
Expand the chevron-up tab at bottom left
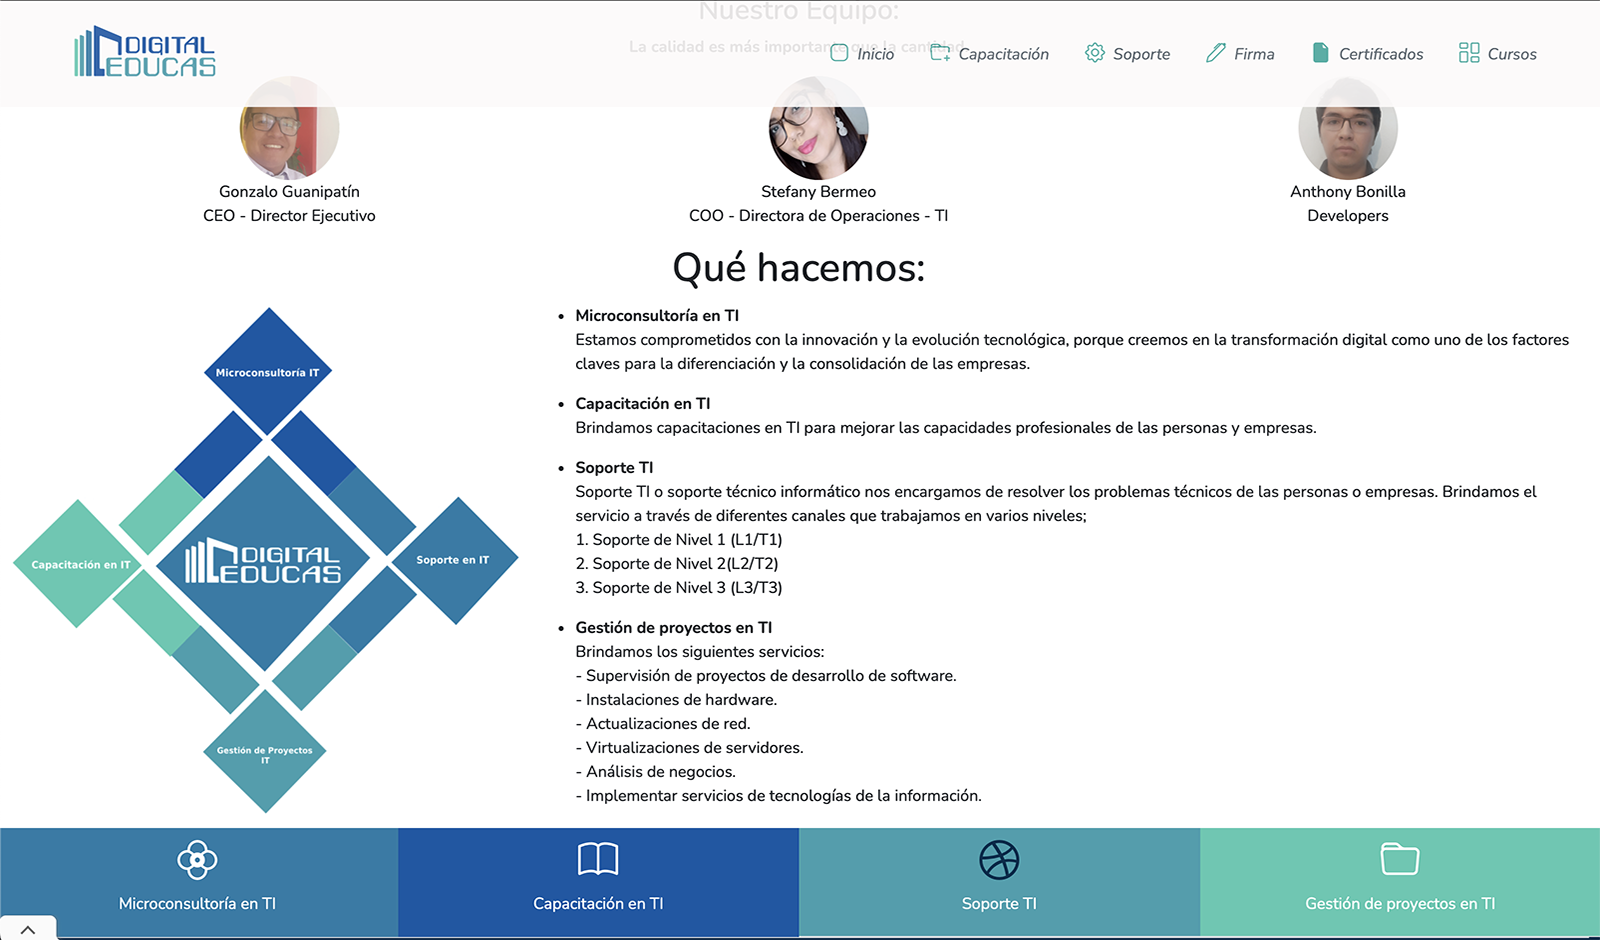(x=28, y=929)
